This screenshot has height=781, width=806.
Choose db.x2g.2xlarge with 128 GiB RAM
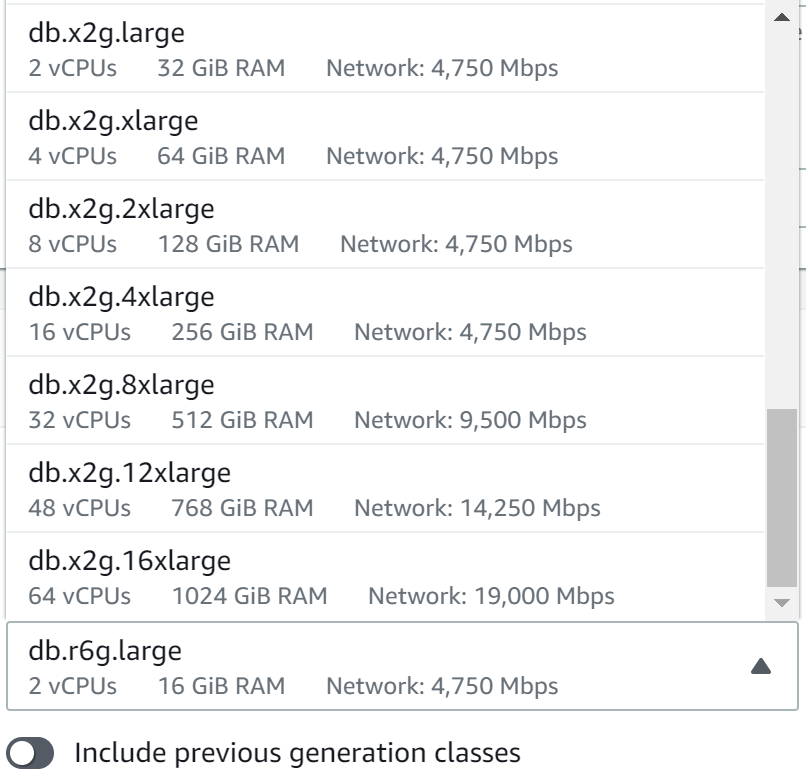(x=386, y=225)
